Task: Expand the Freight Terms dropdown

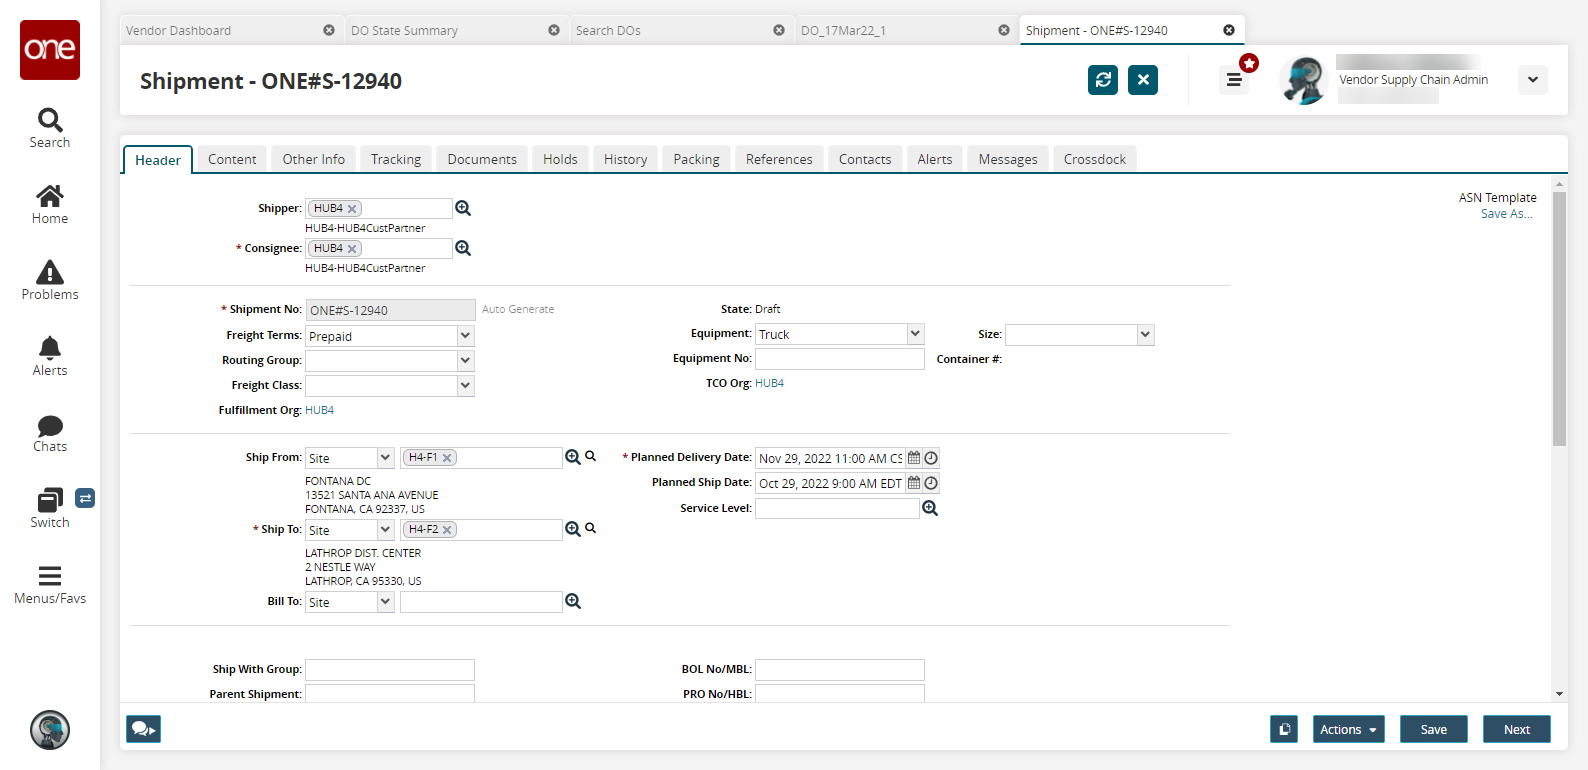Action: pyautogui.click(x=465, y=336)
